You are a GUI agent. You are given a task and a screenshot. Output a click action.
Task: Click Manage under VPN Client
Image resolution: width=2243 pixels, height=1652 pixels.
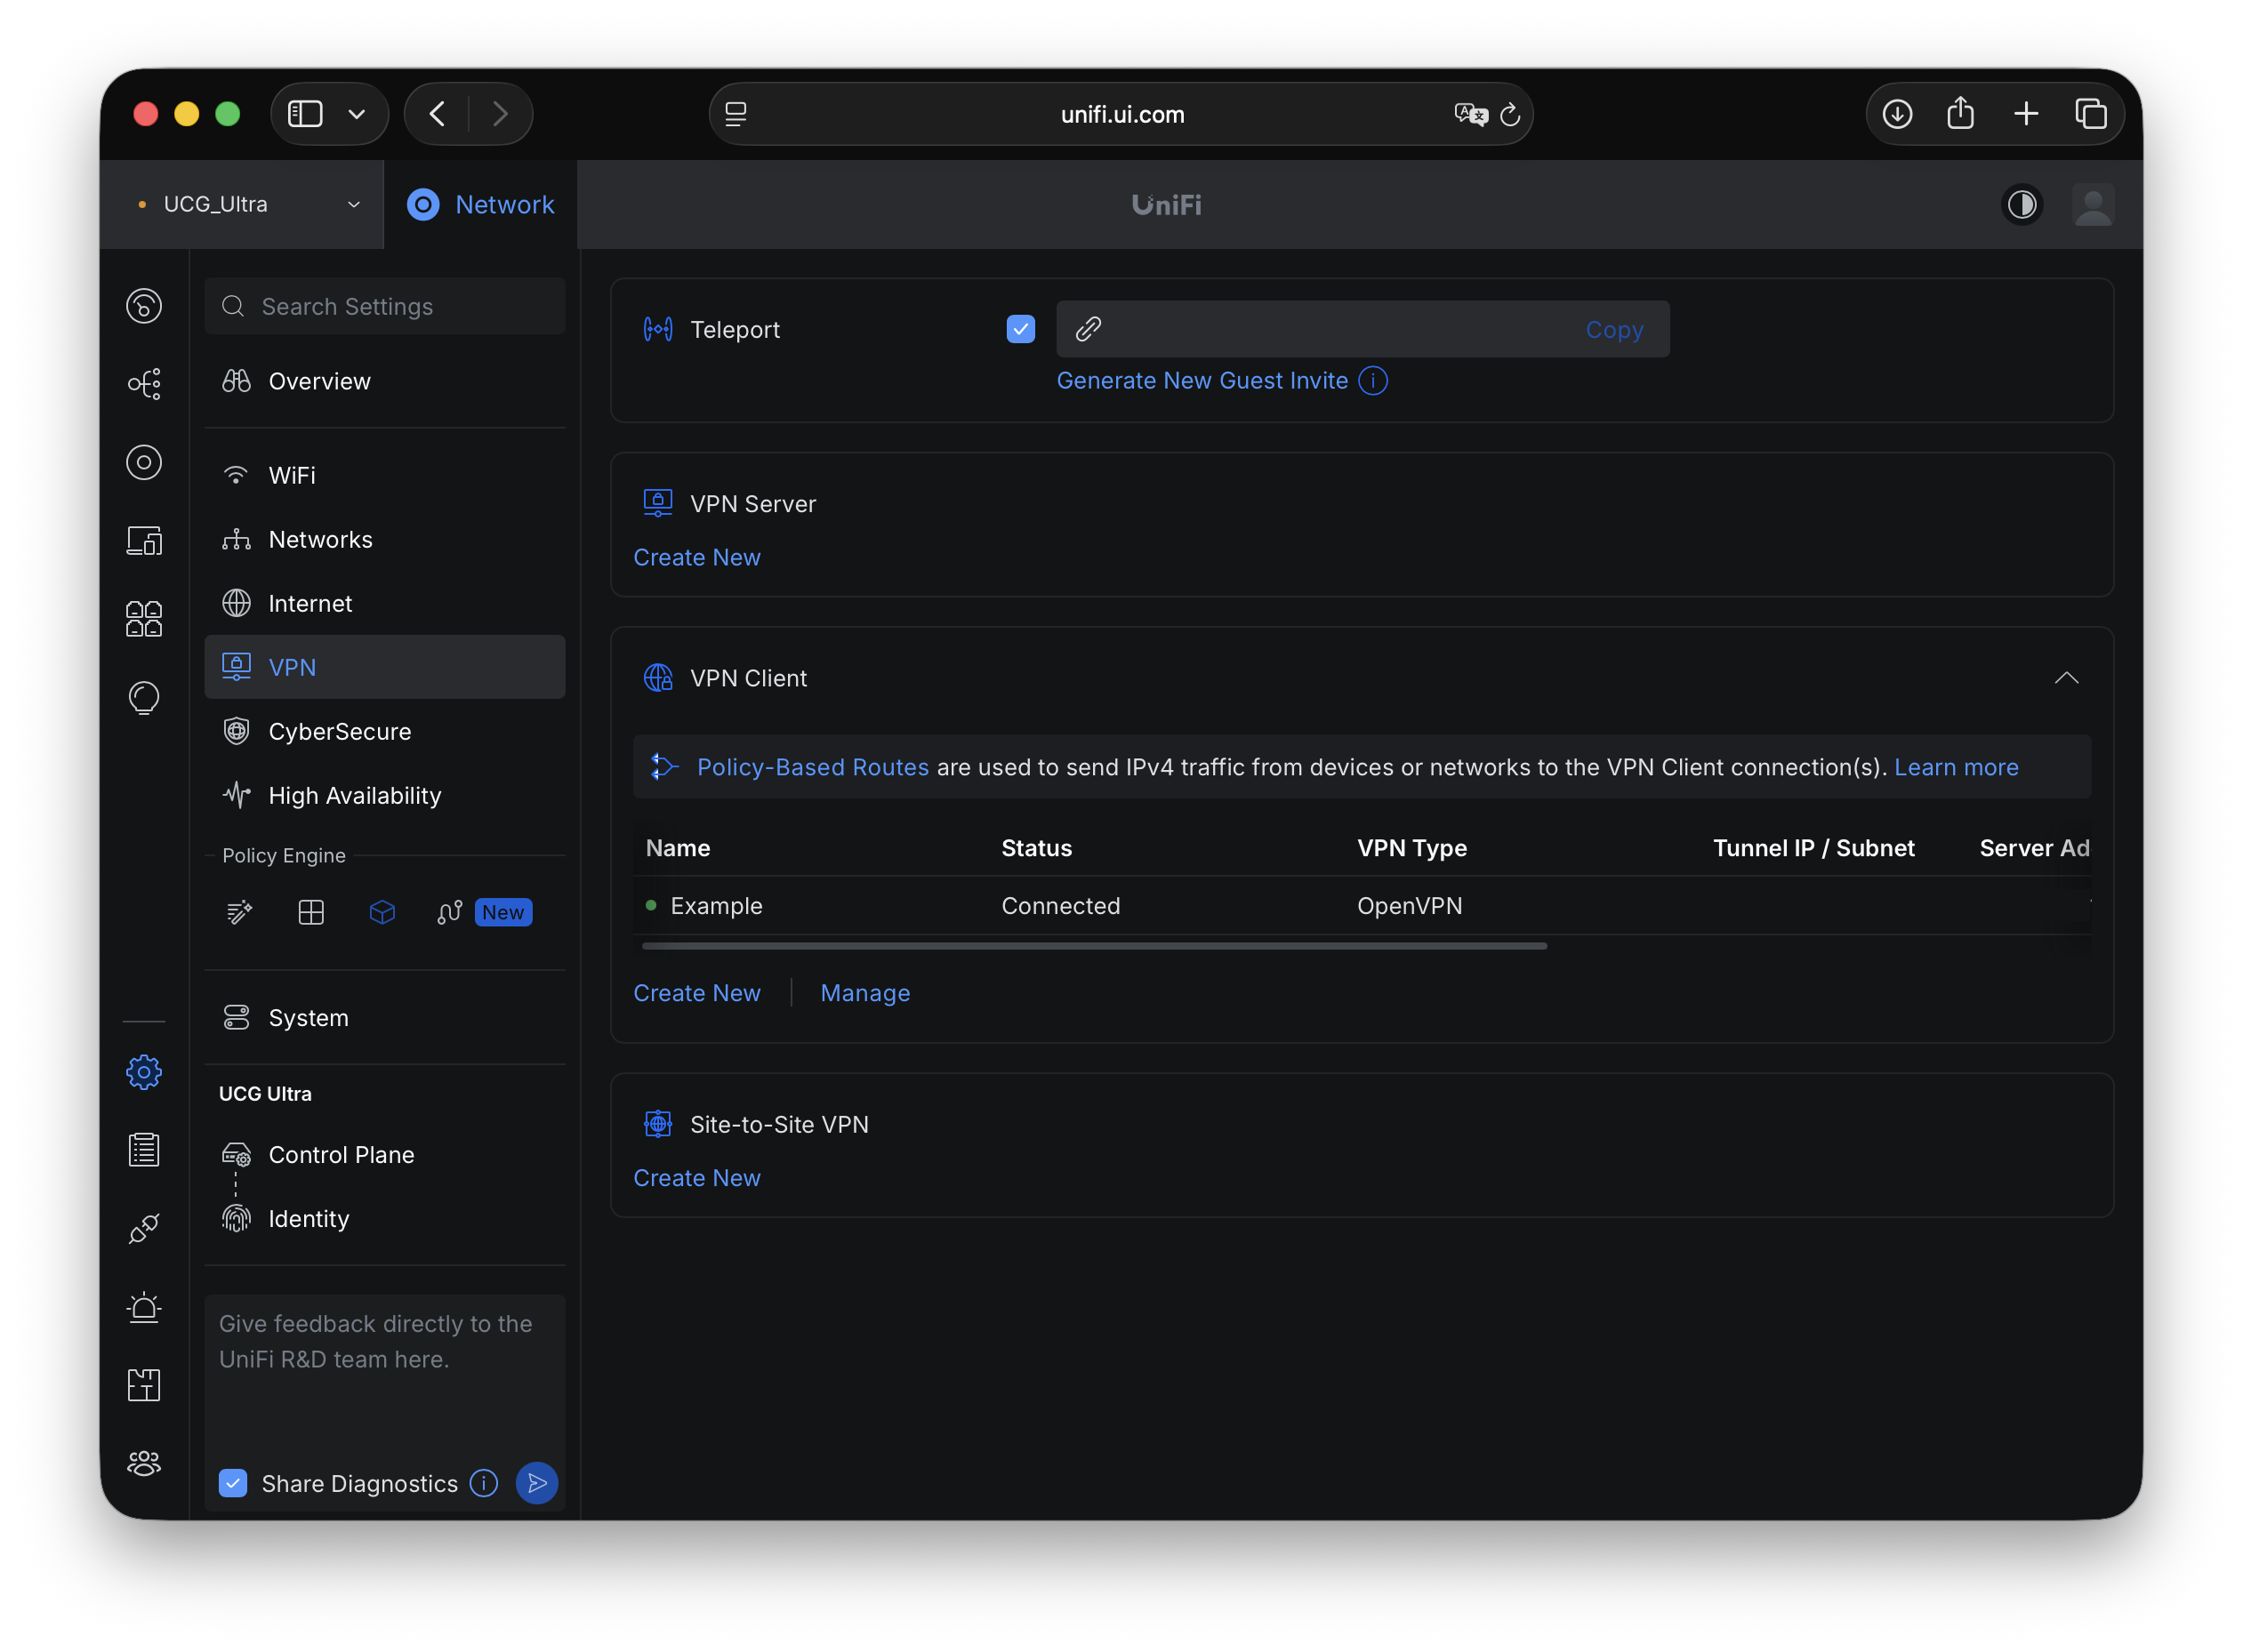point(865,993)
